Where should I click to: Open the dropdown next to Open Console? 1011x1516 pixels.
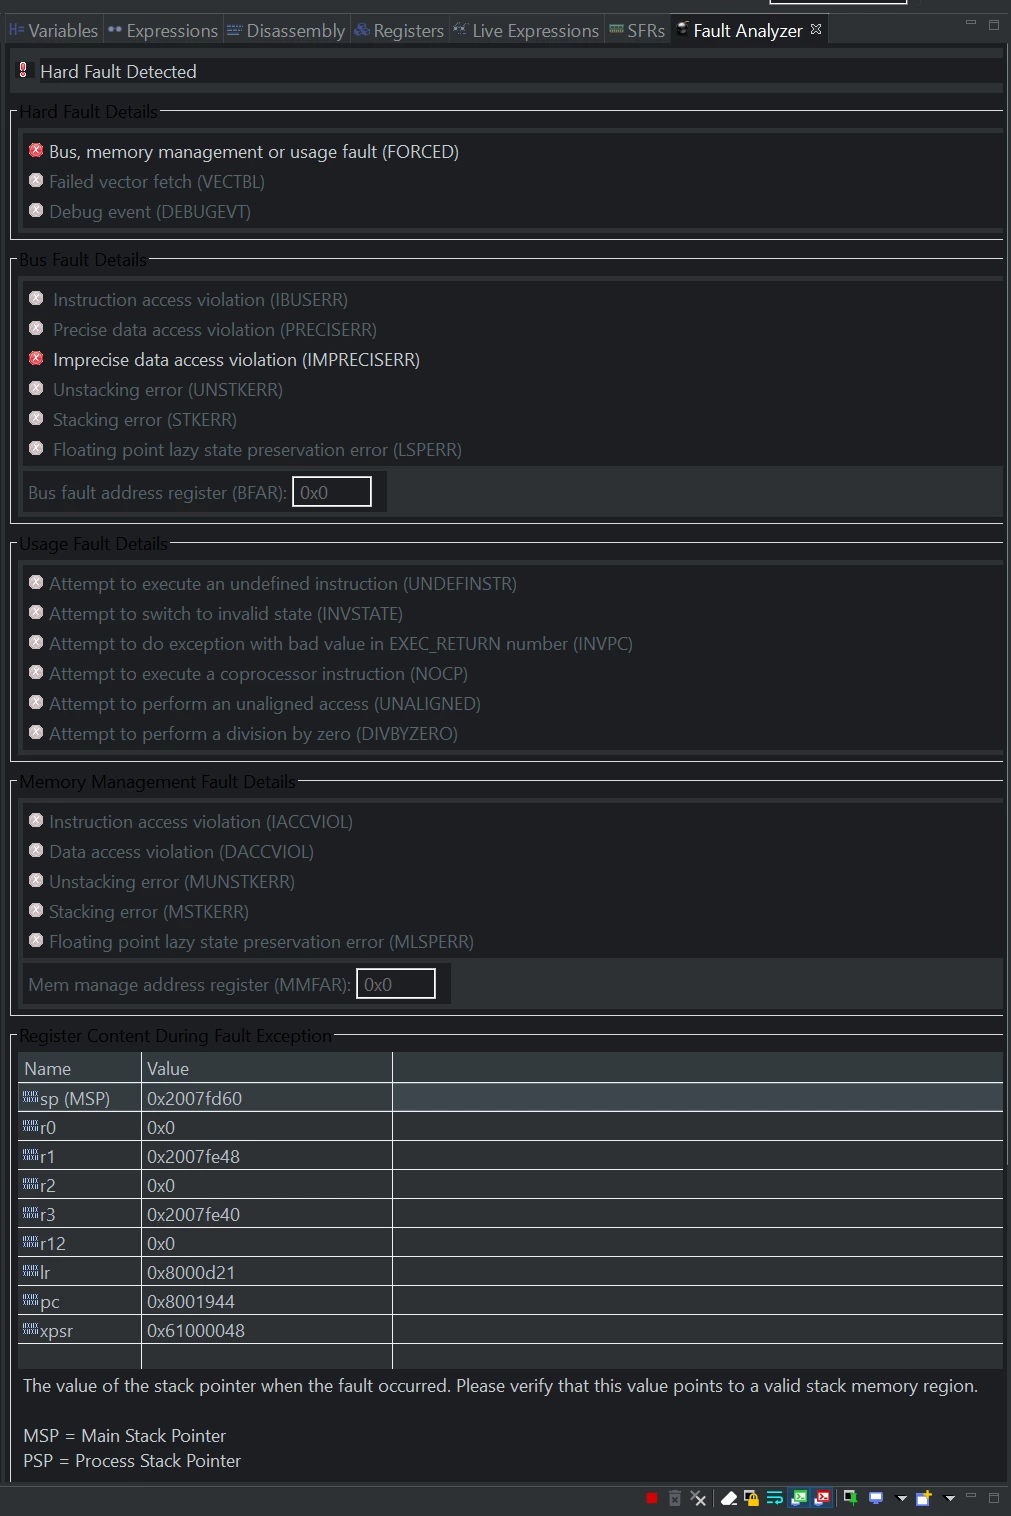(950, 1498)
